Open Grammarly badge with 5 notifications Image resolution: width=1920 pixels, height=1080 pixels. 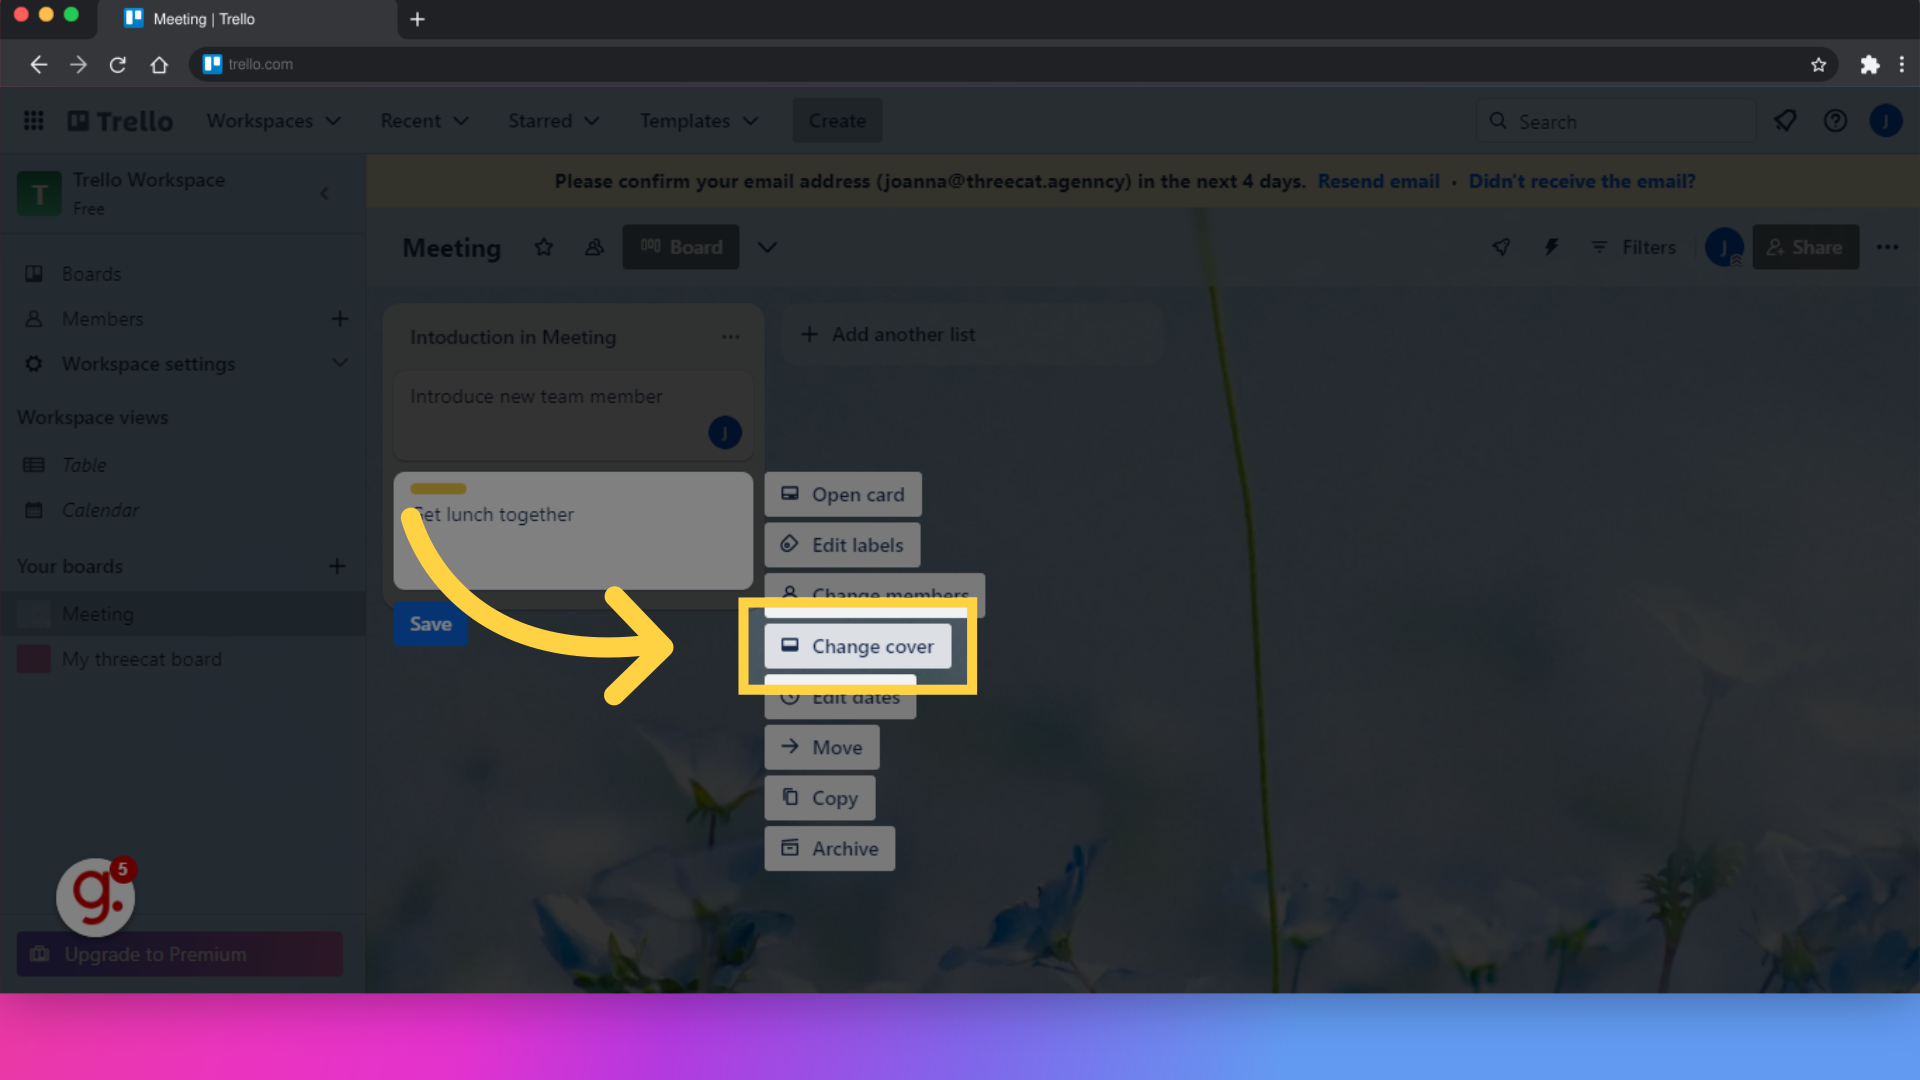[96, 895]
